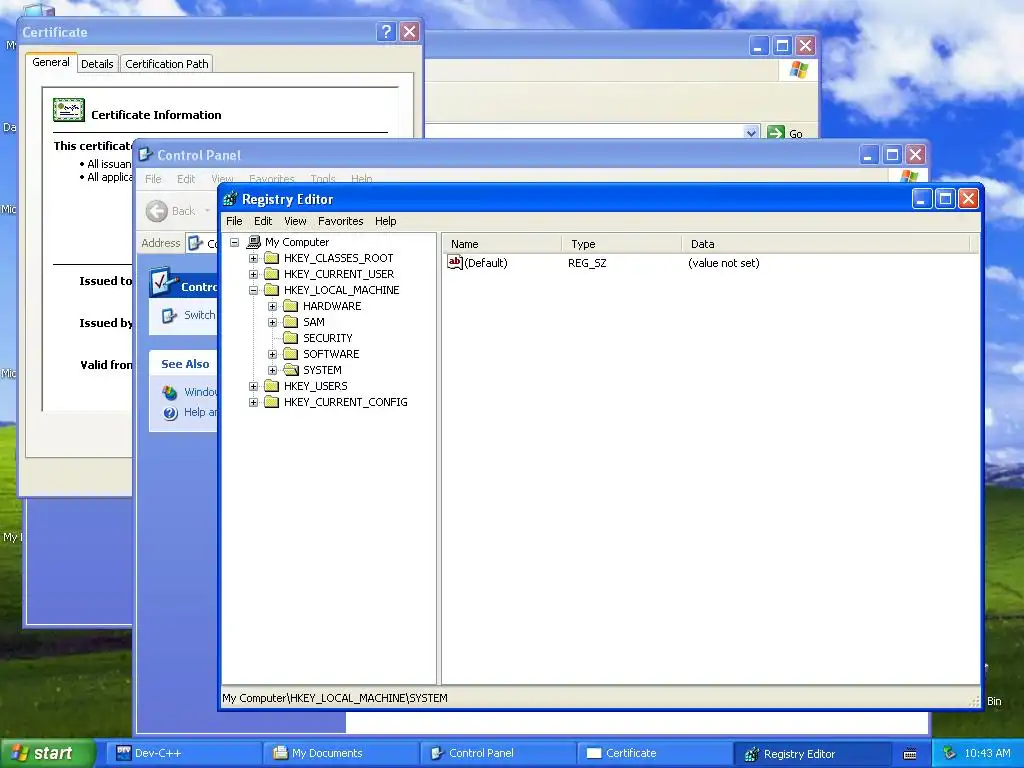1024x768 pixels.
Task: Select the (Default) string value icon
Action: pyautogui.click(x=455, y=263)
